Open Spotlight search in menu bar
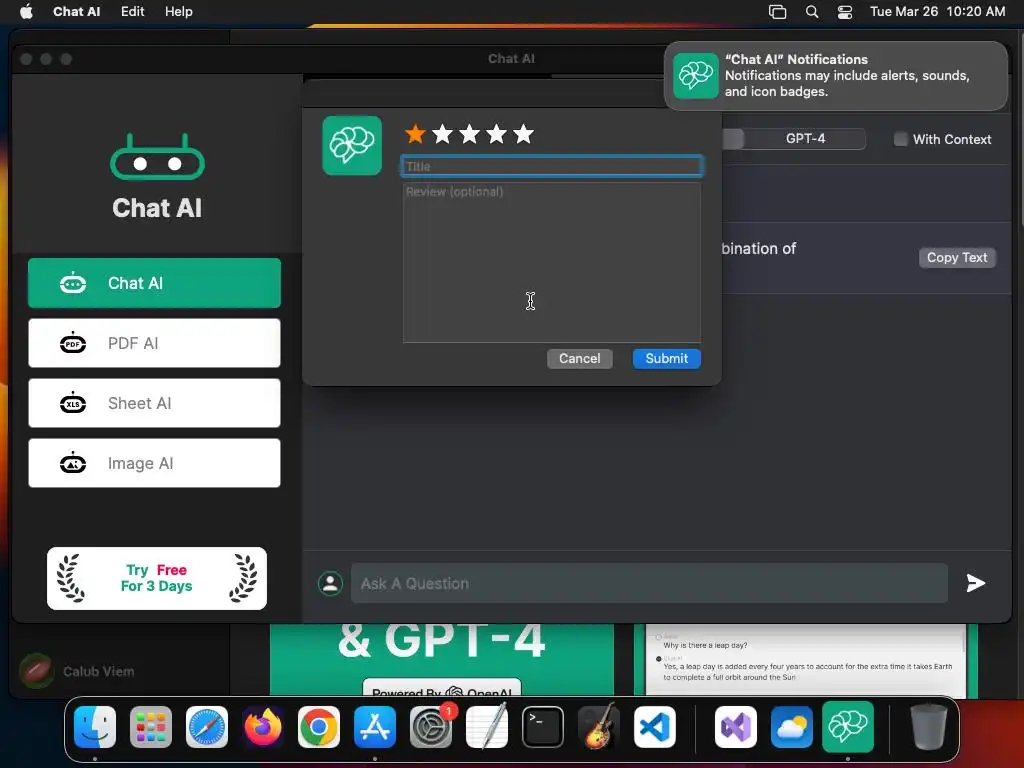 [812, 12]
